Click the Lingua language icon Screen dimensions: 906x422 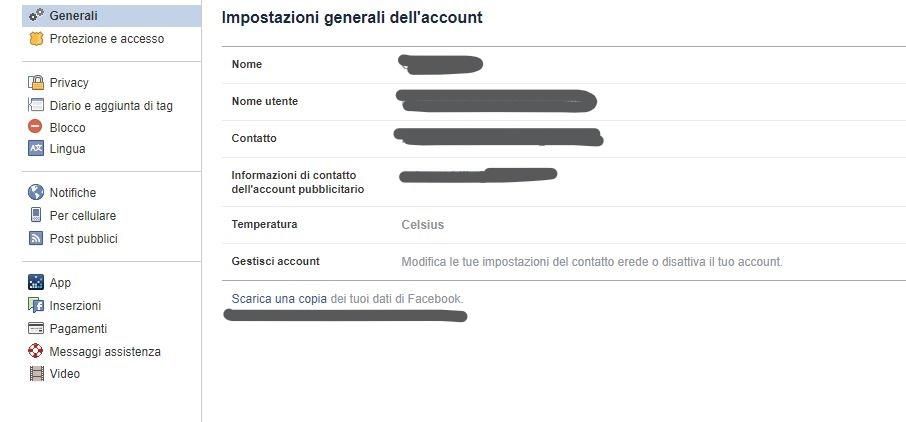coord(36,149)
